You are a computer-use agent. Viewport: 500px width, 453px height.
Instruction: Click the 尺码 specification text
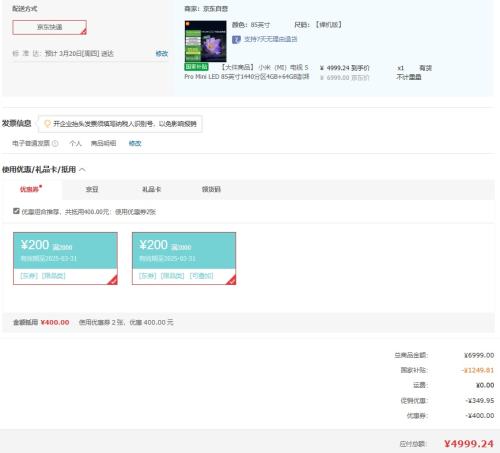coord(318,25)
